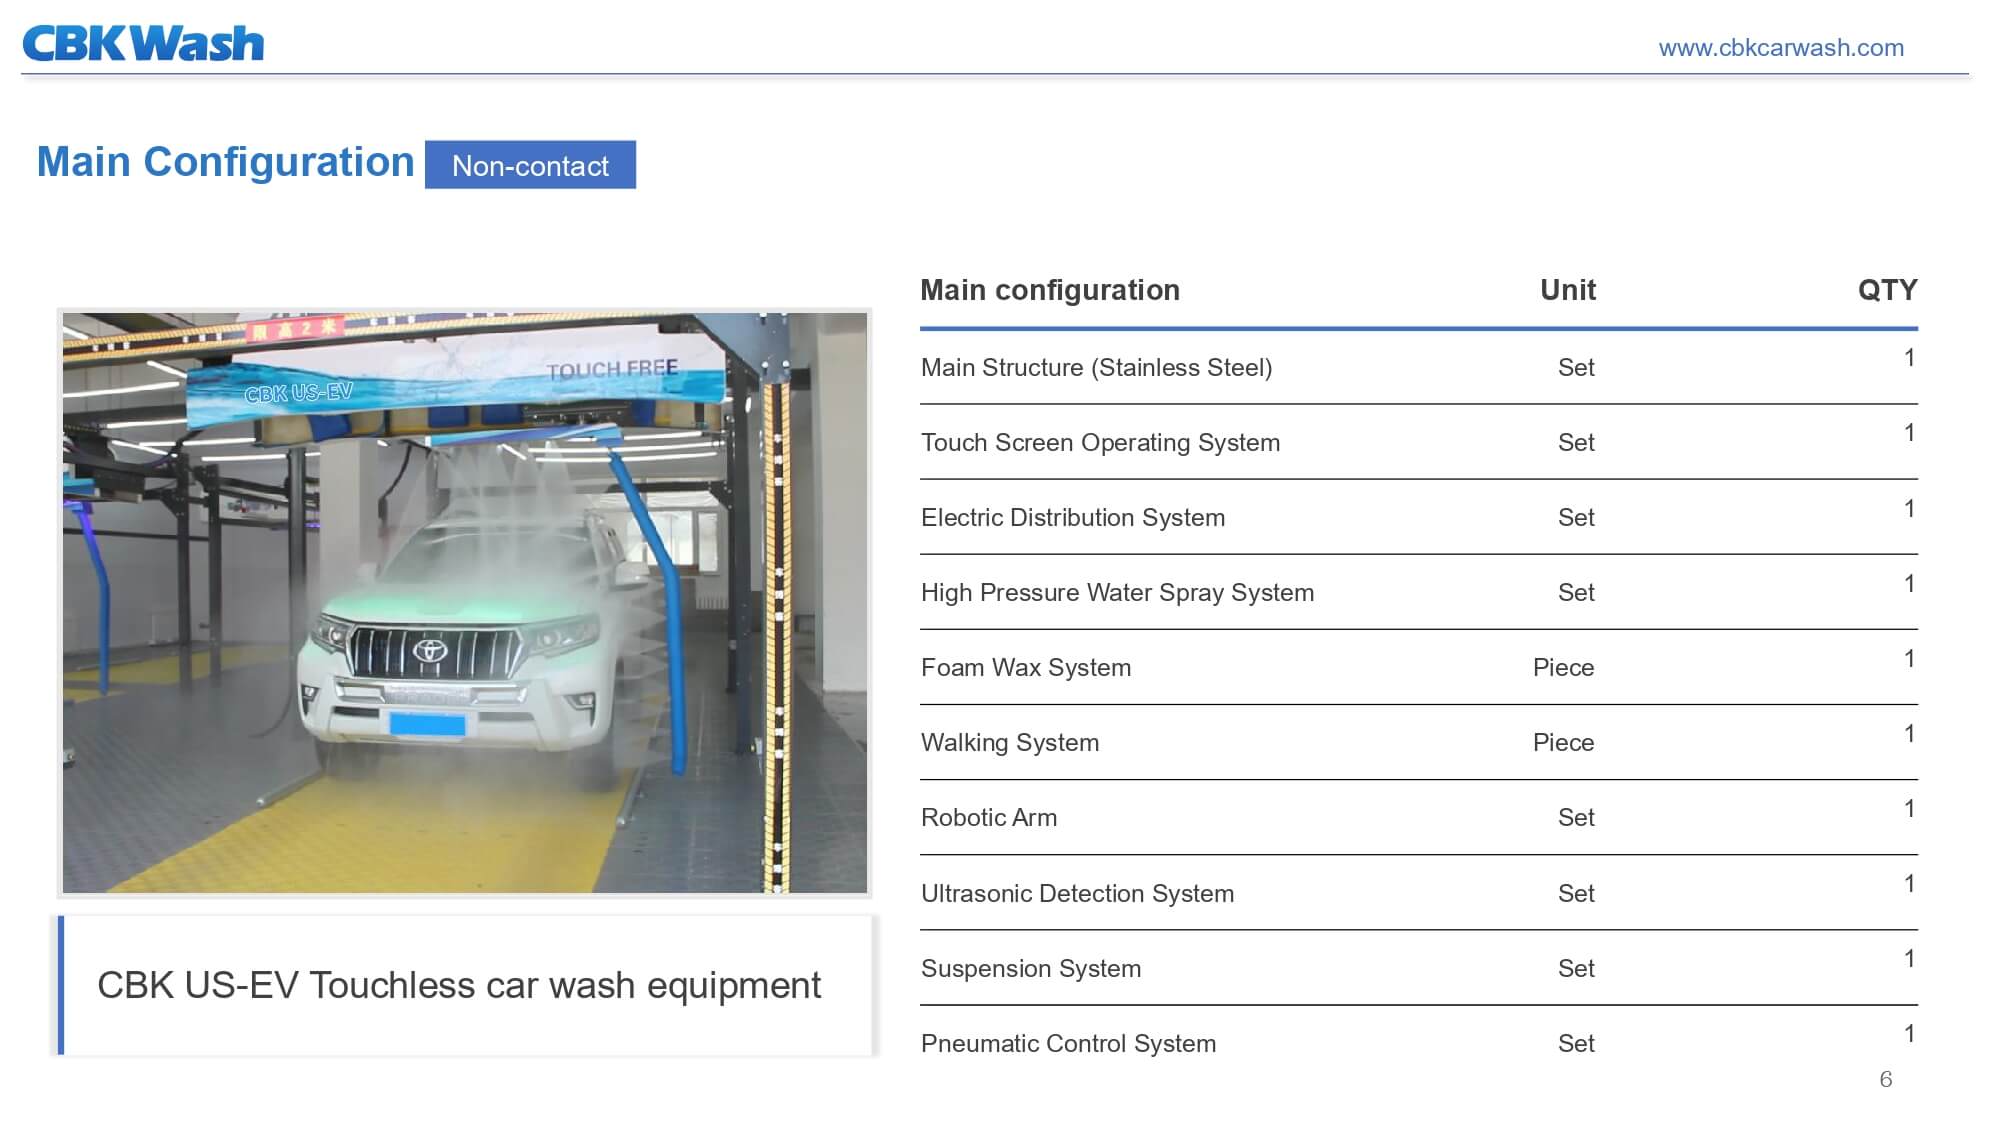Image resolution: width=2000 pixels, height=1125 pixels.
Task: Click the 'Main configuration' column header
Action: pos(1050,290)
